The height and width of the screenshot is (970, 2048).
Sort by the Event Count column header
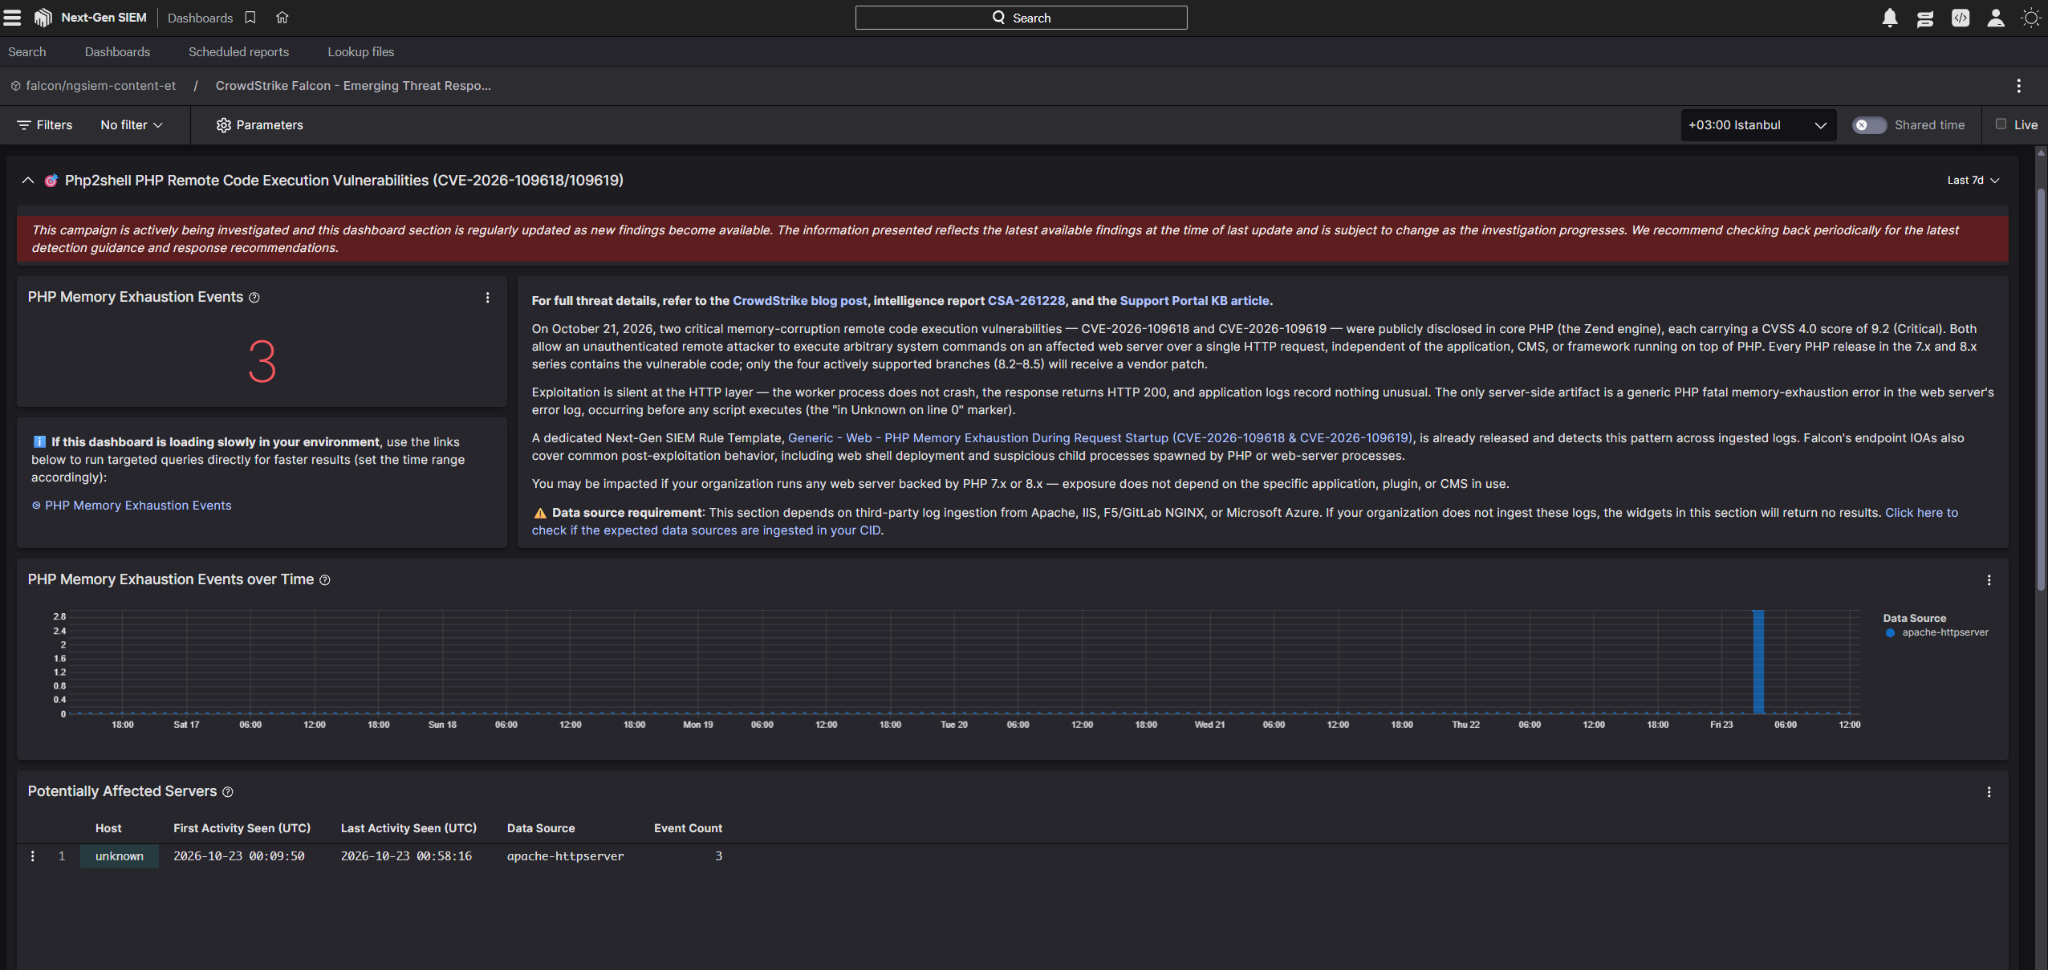tap(688, 829)
